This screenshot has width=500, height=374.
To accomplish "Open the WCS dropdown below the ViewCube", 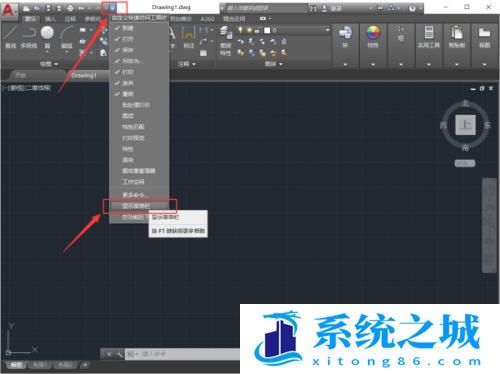I will (465, 163).
